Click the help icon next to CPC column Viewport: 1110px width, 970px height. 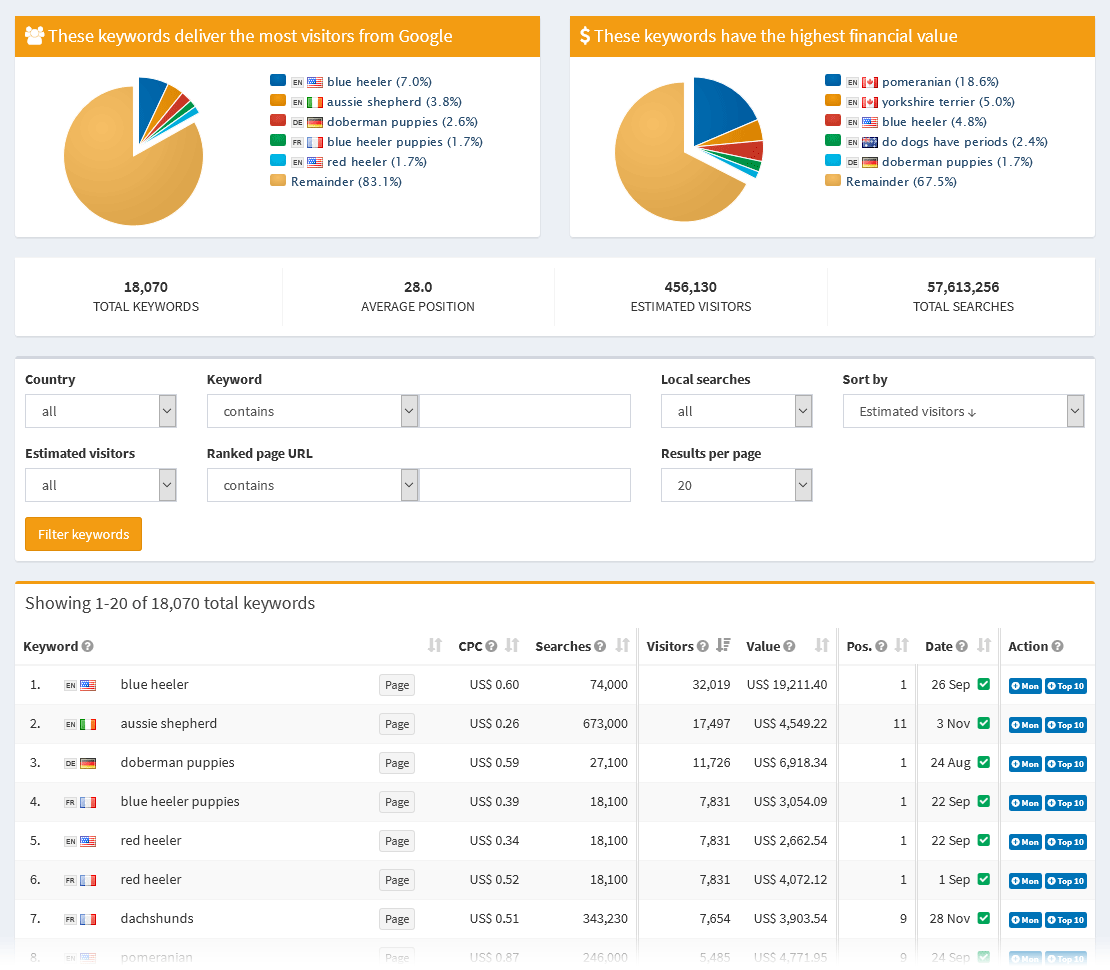490,646
